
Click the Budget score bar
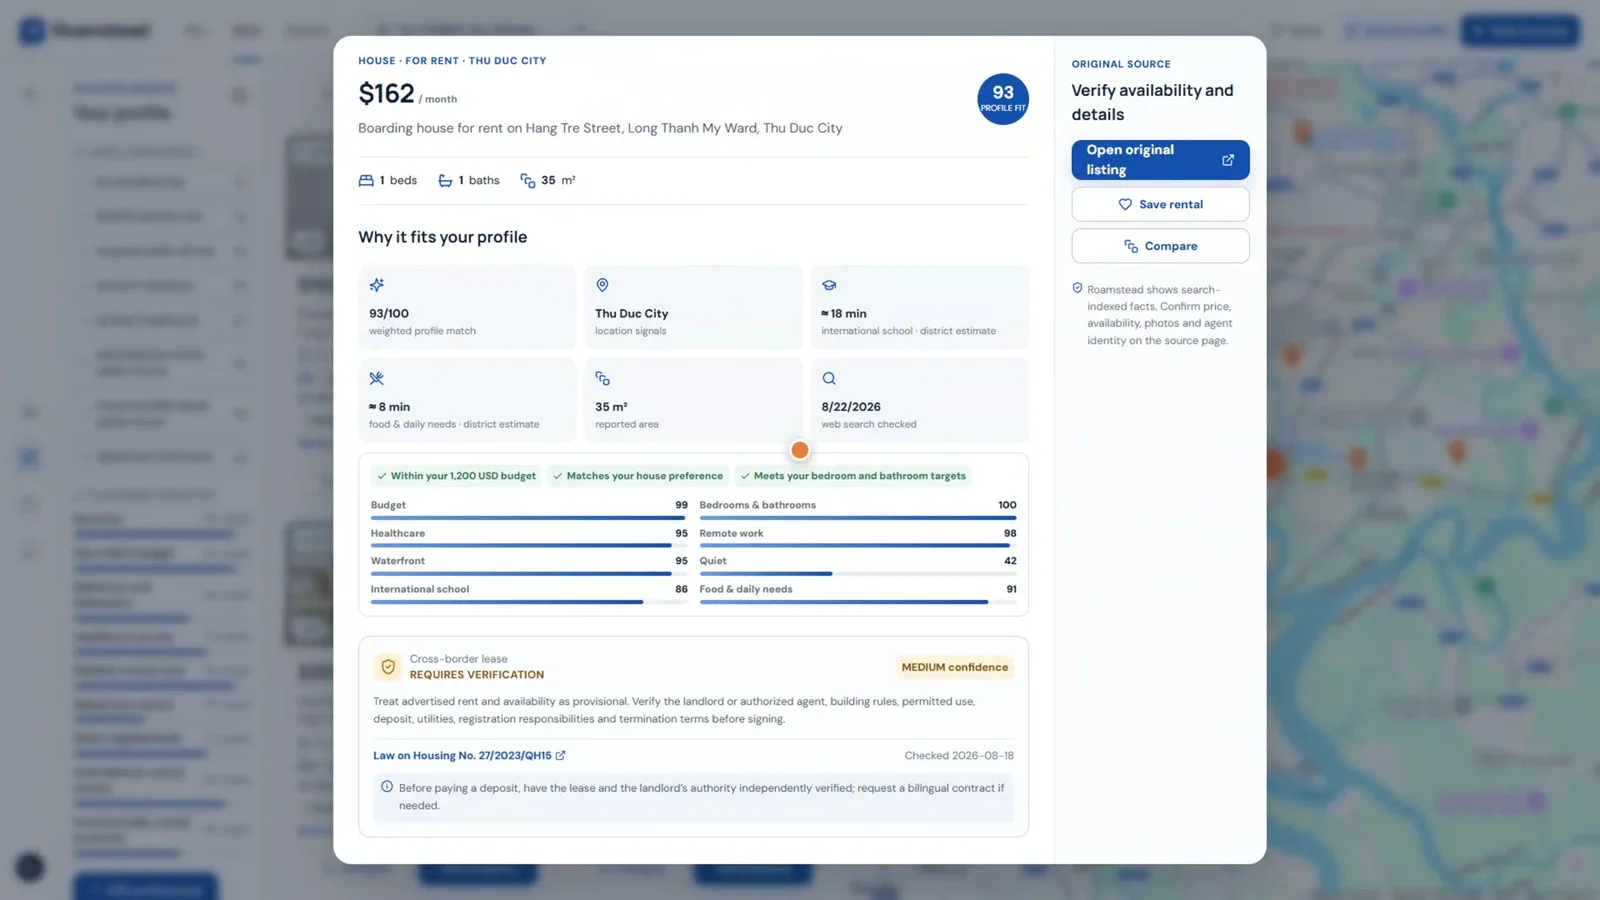[x=529, y=518]
